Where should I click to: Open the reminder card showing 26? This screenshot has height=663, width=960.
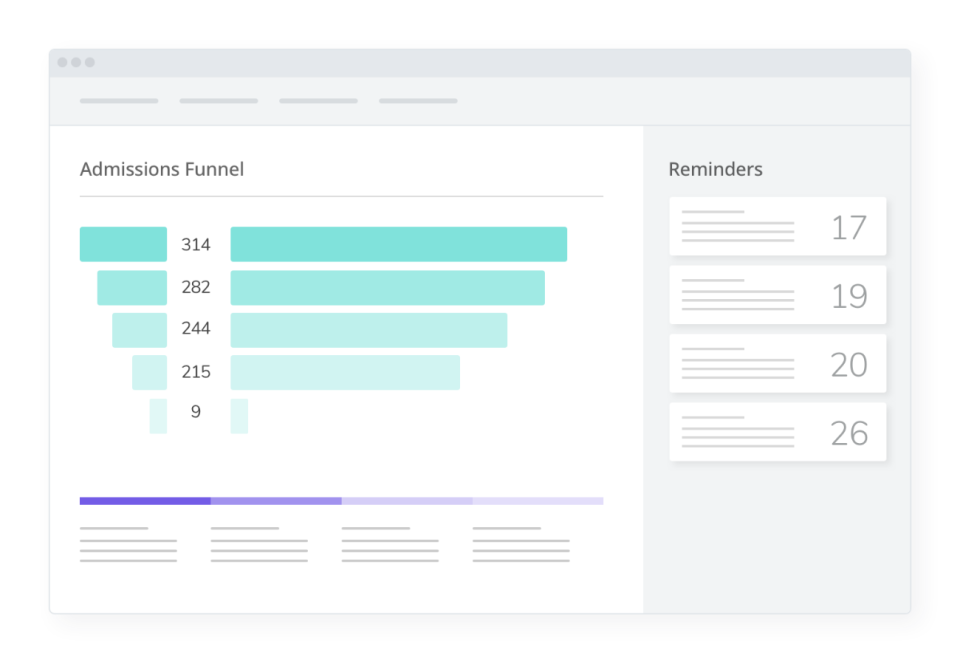click(777, 432)
